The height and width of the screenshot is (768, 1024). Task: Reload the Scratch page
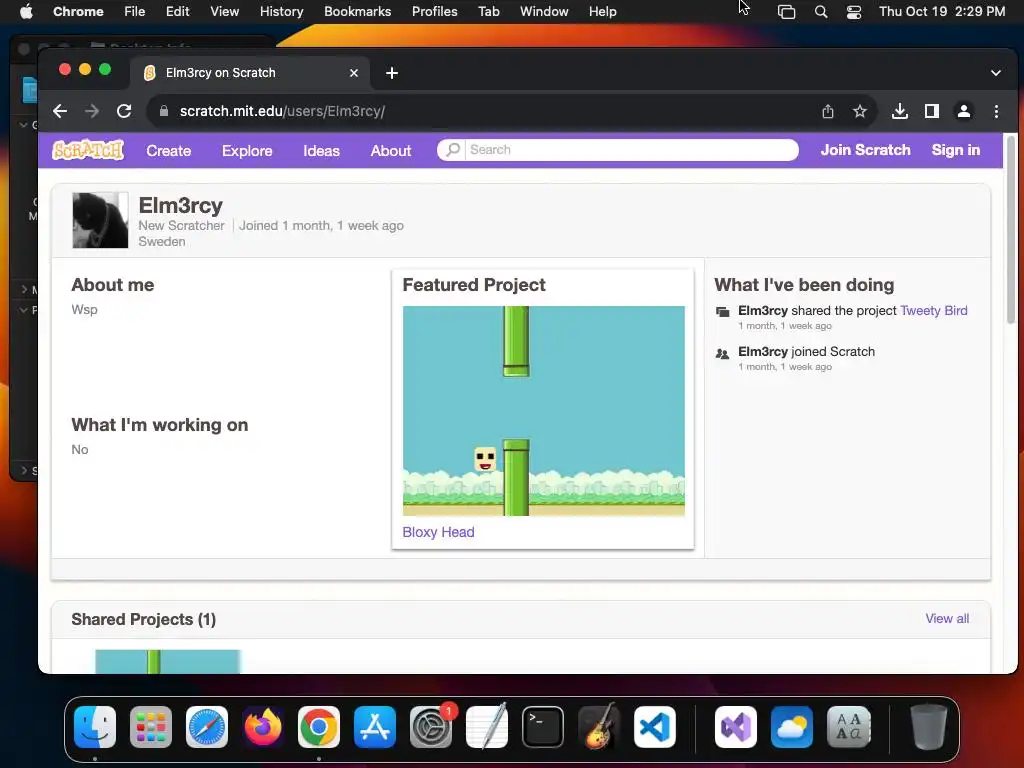click(x=124, y=111)
